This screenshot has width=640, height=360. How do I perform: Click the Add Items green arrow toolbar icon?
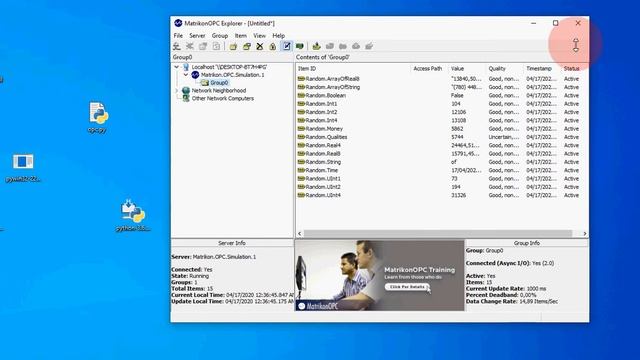coord(316,46)
